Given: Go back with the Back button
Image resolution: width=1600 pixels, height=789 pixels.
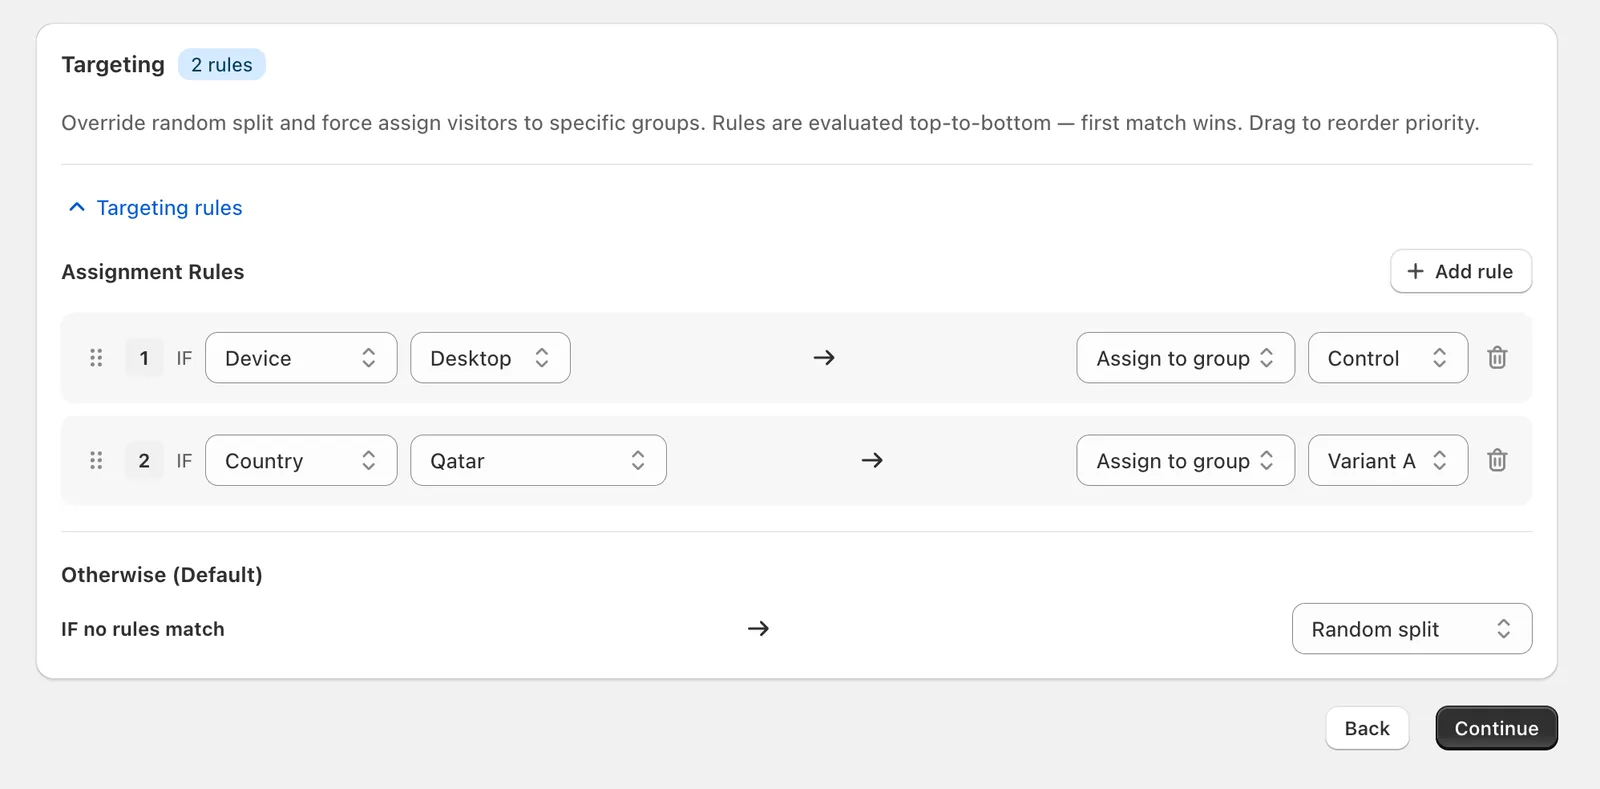Looking at the screenshot, I should (x=1367, y=728).
